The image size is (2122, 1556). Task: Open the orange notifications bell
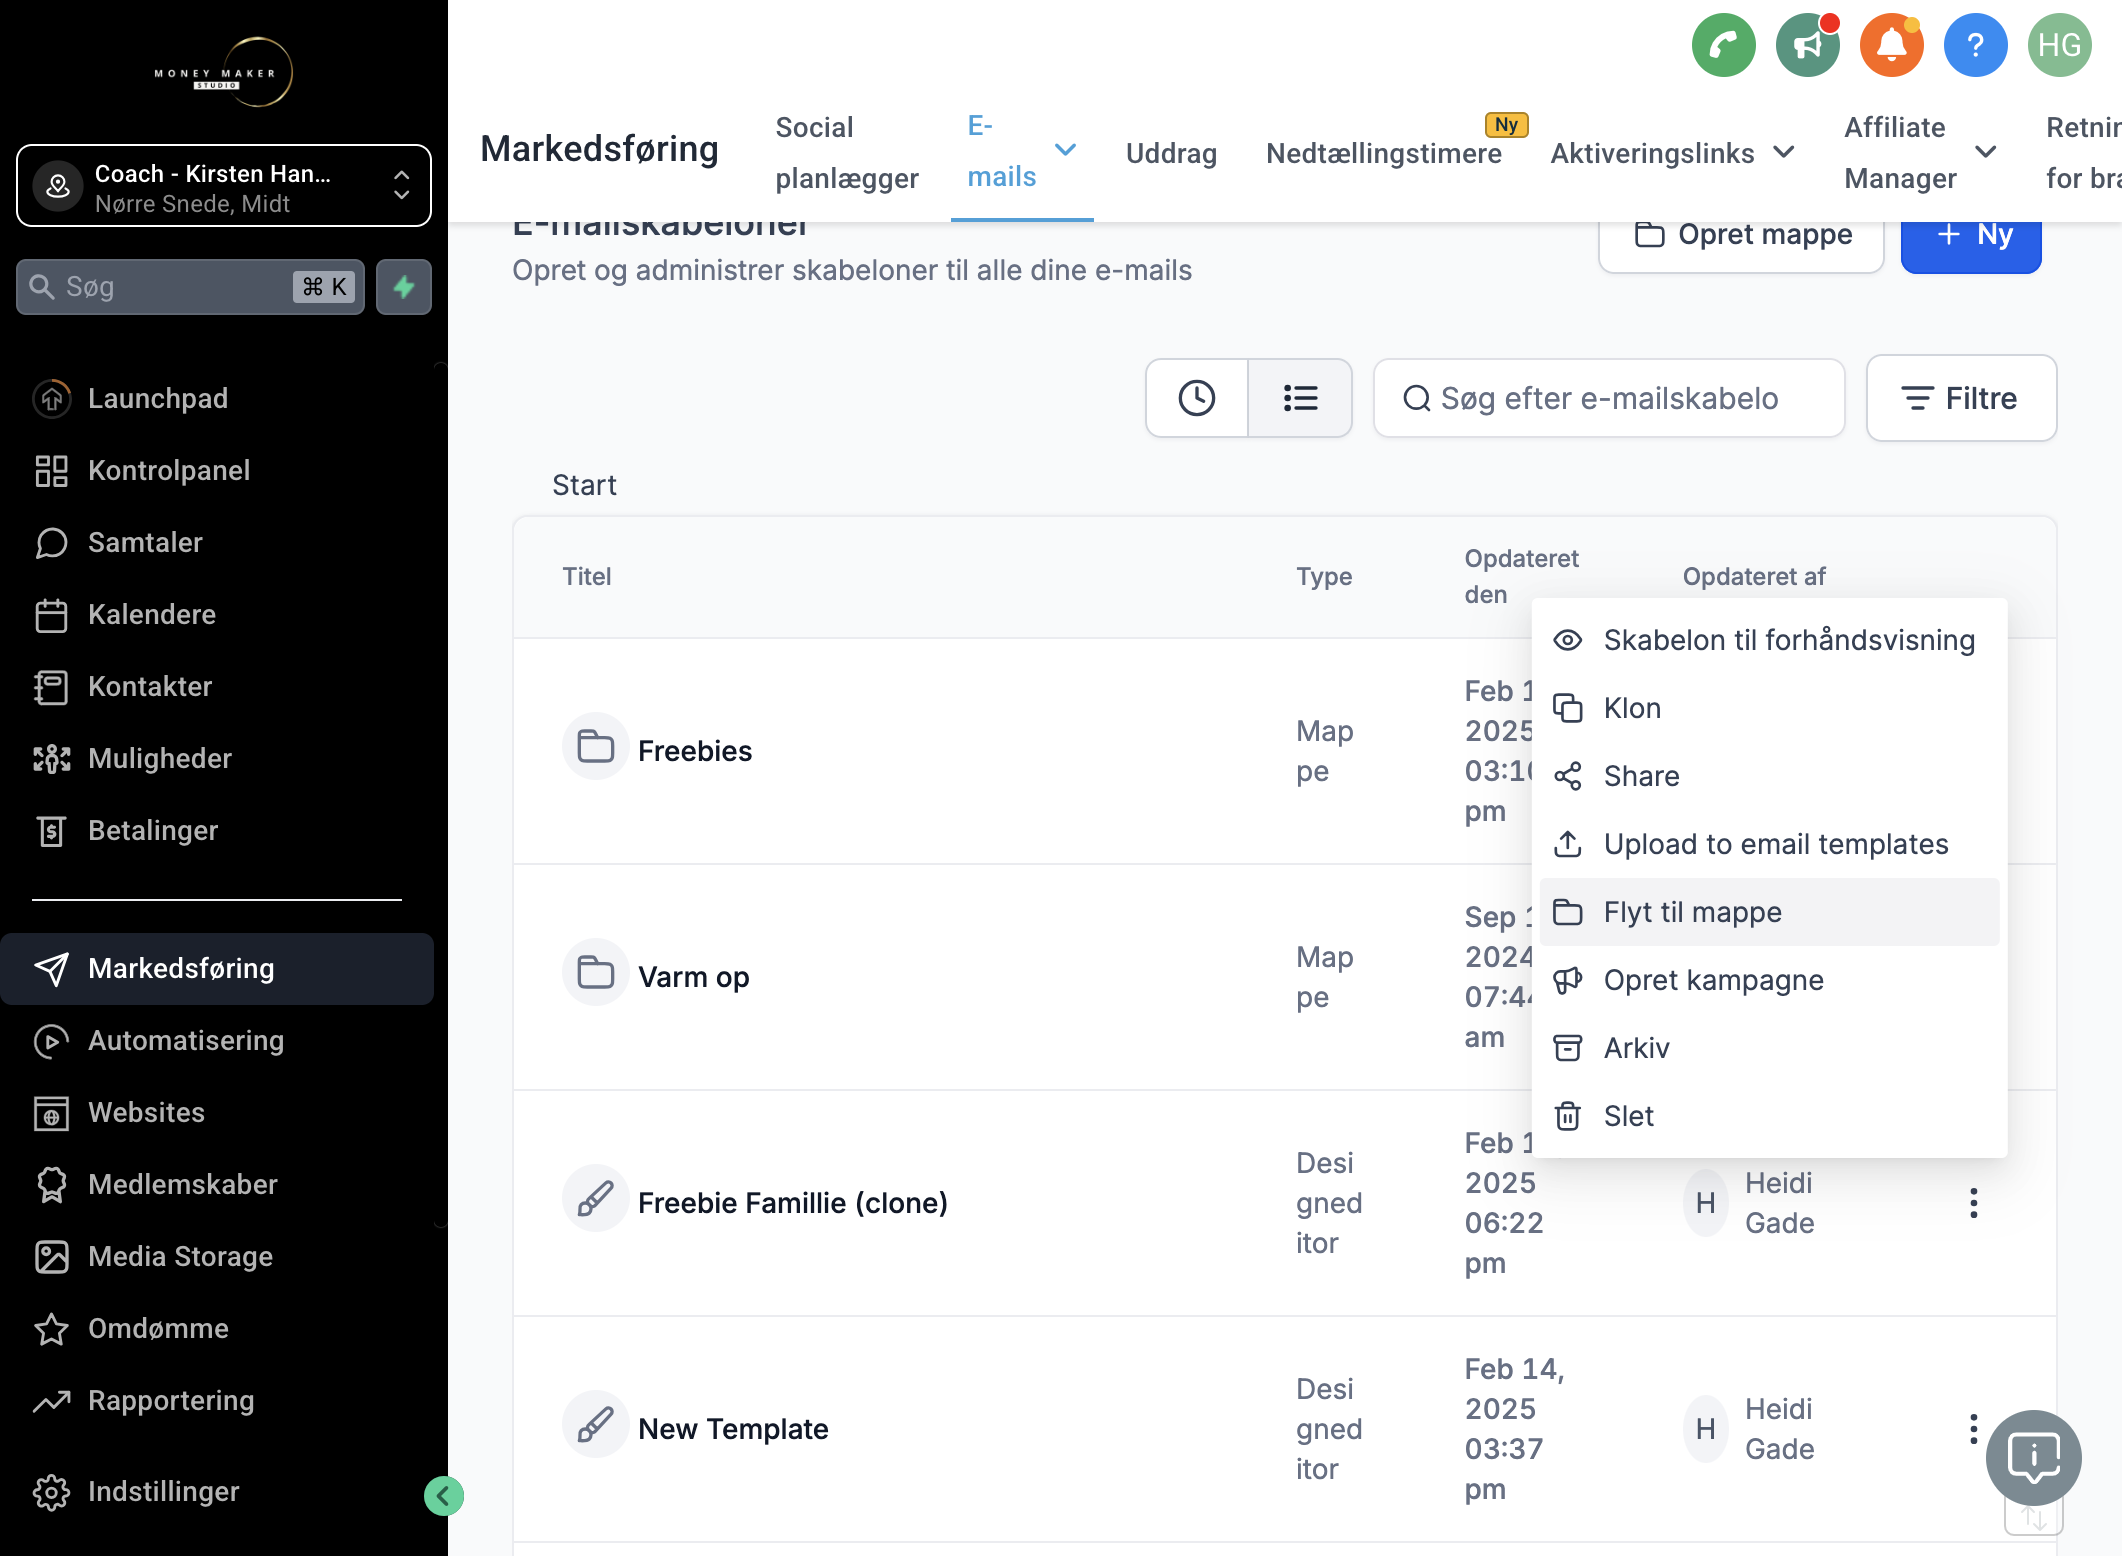[x=1891, y=45]
